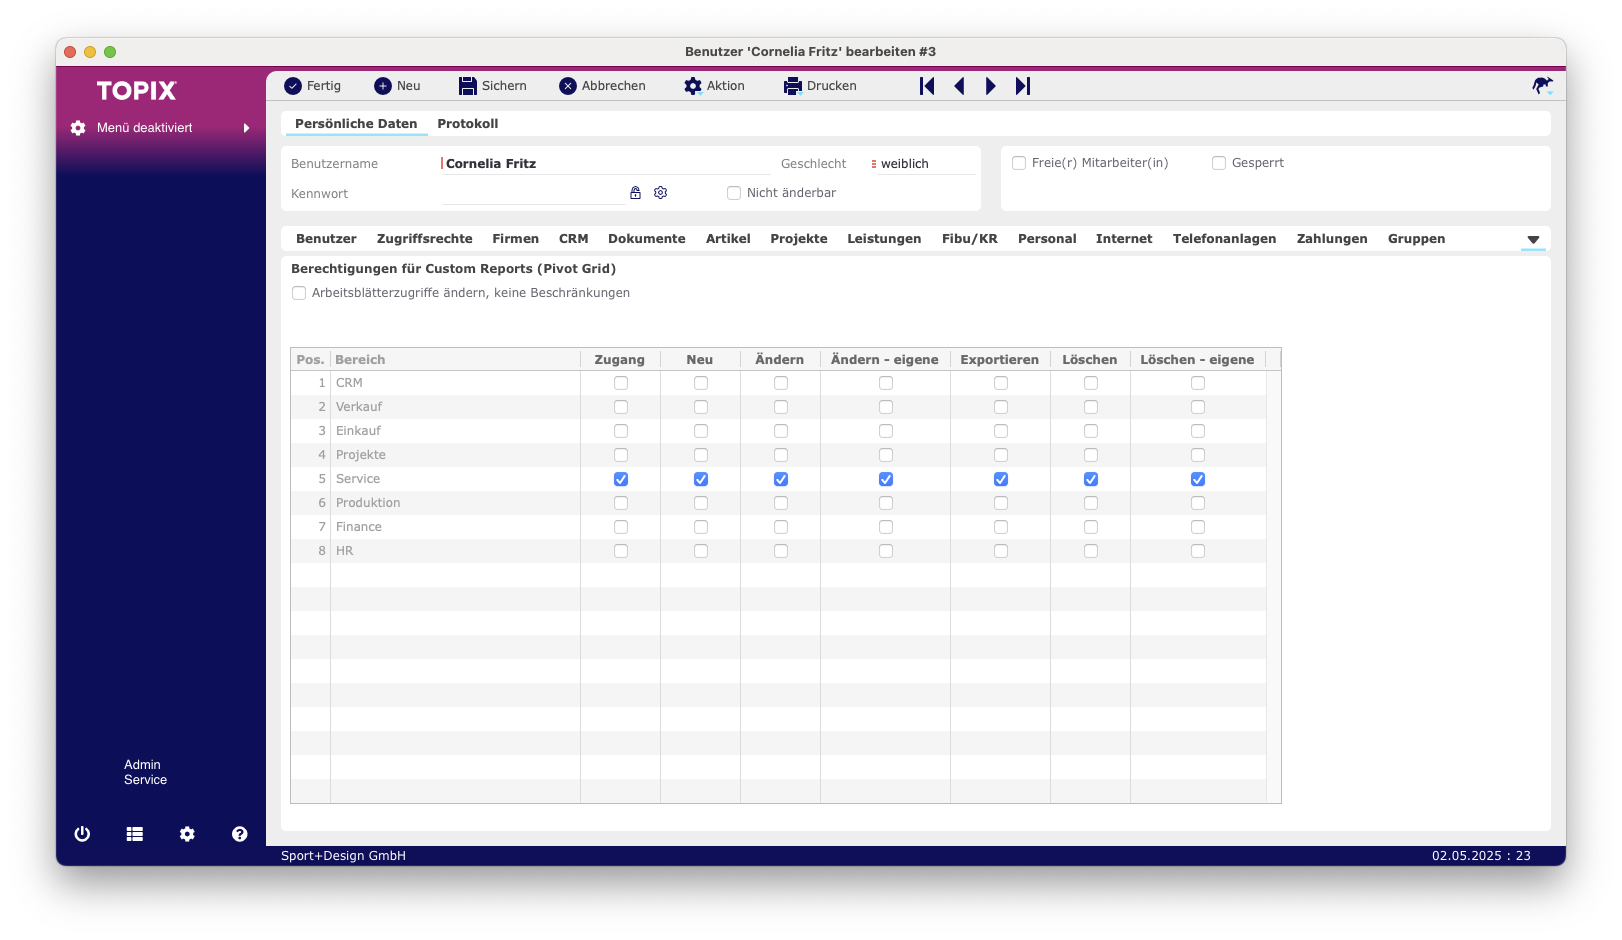This screenshot has width=1622, height=940.
Task: Check Arbeitsblätterzugriffe ändern, keine Beschränkungen
Action: point(299,293)
